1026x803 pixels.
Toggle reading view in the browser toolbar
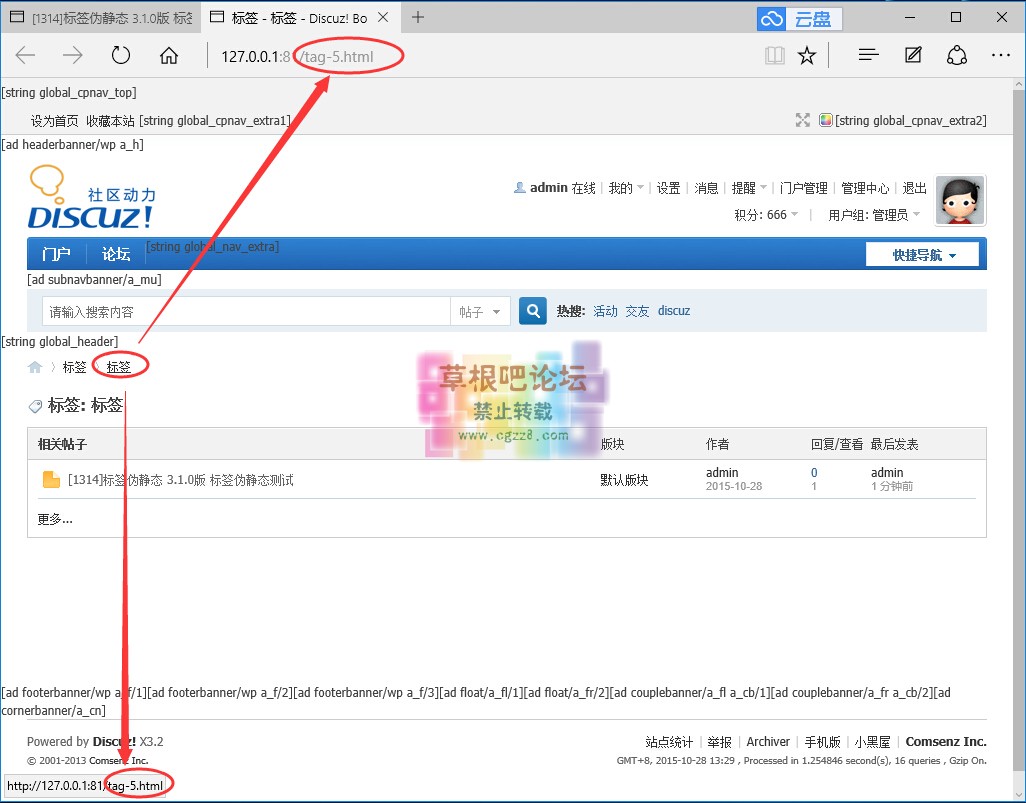[775, 56]
